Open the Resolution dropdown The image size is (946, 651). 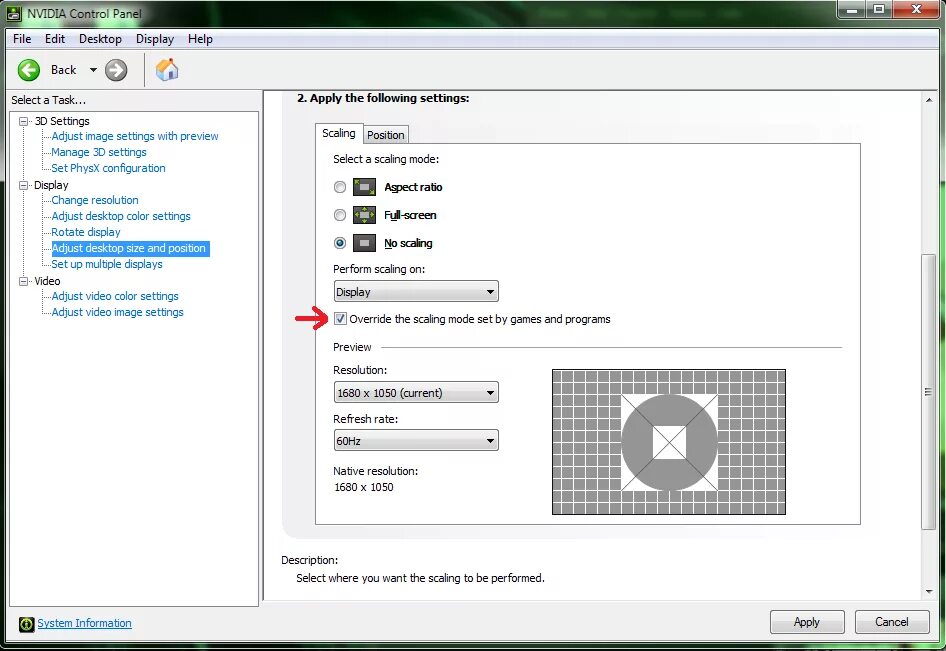click(x=416, y=393)
